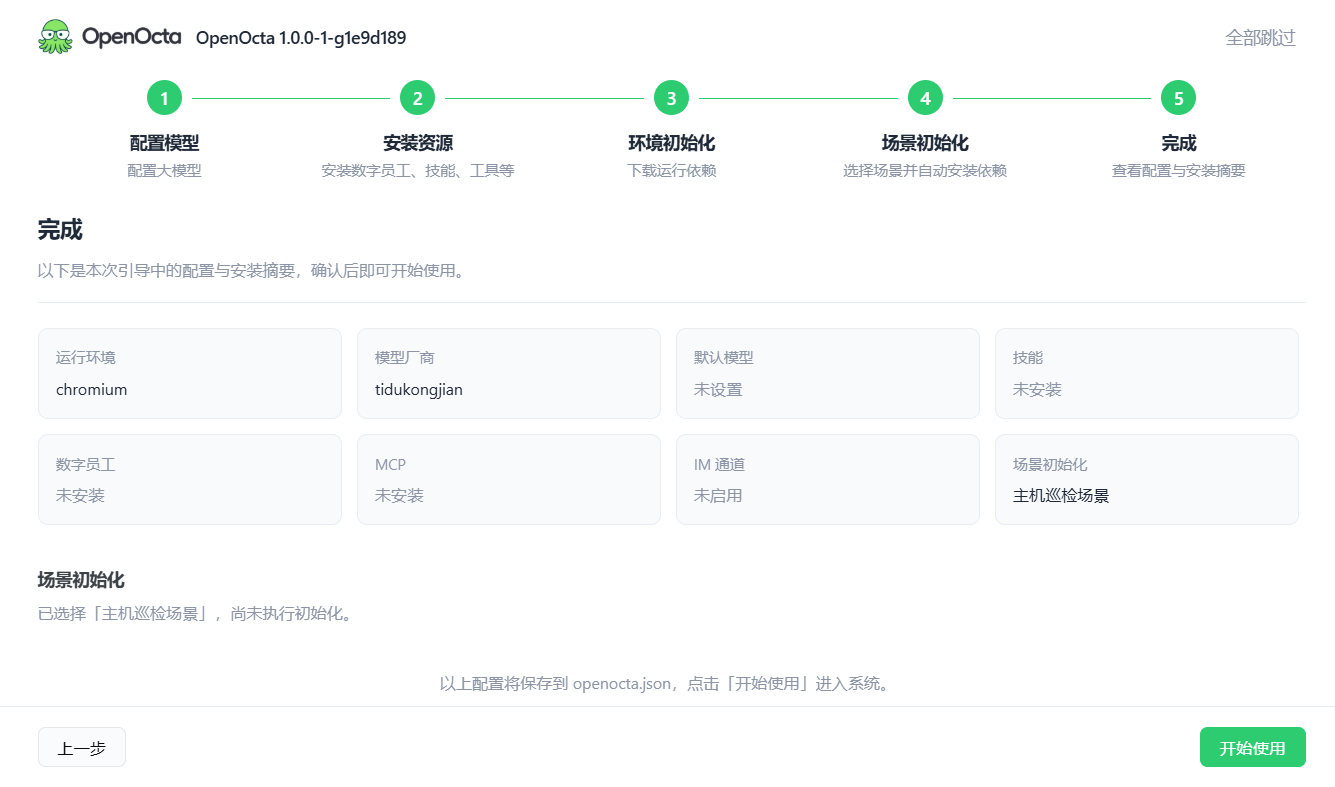Click the OpenOcta version text in header

click(x=301, y=38)
